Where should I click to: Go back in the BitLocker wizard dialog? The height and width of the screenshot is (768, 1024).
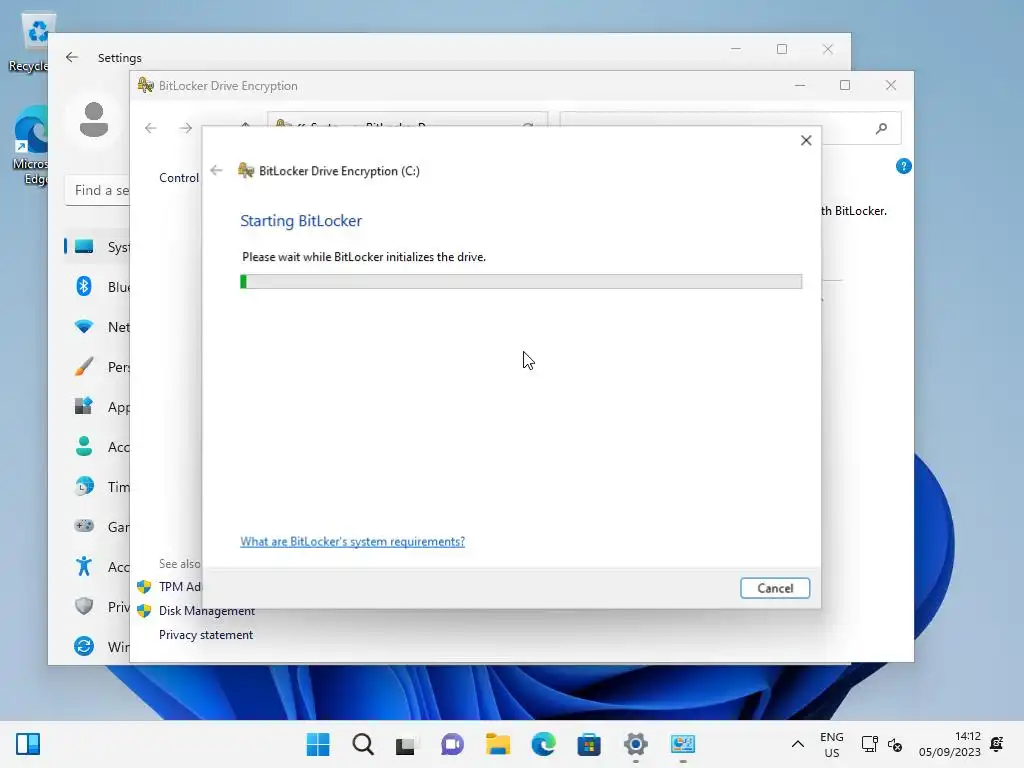(x=217, y=171)
